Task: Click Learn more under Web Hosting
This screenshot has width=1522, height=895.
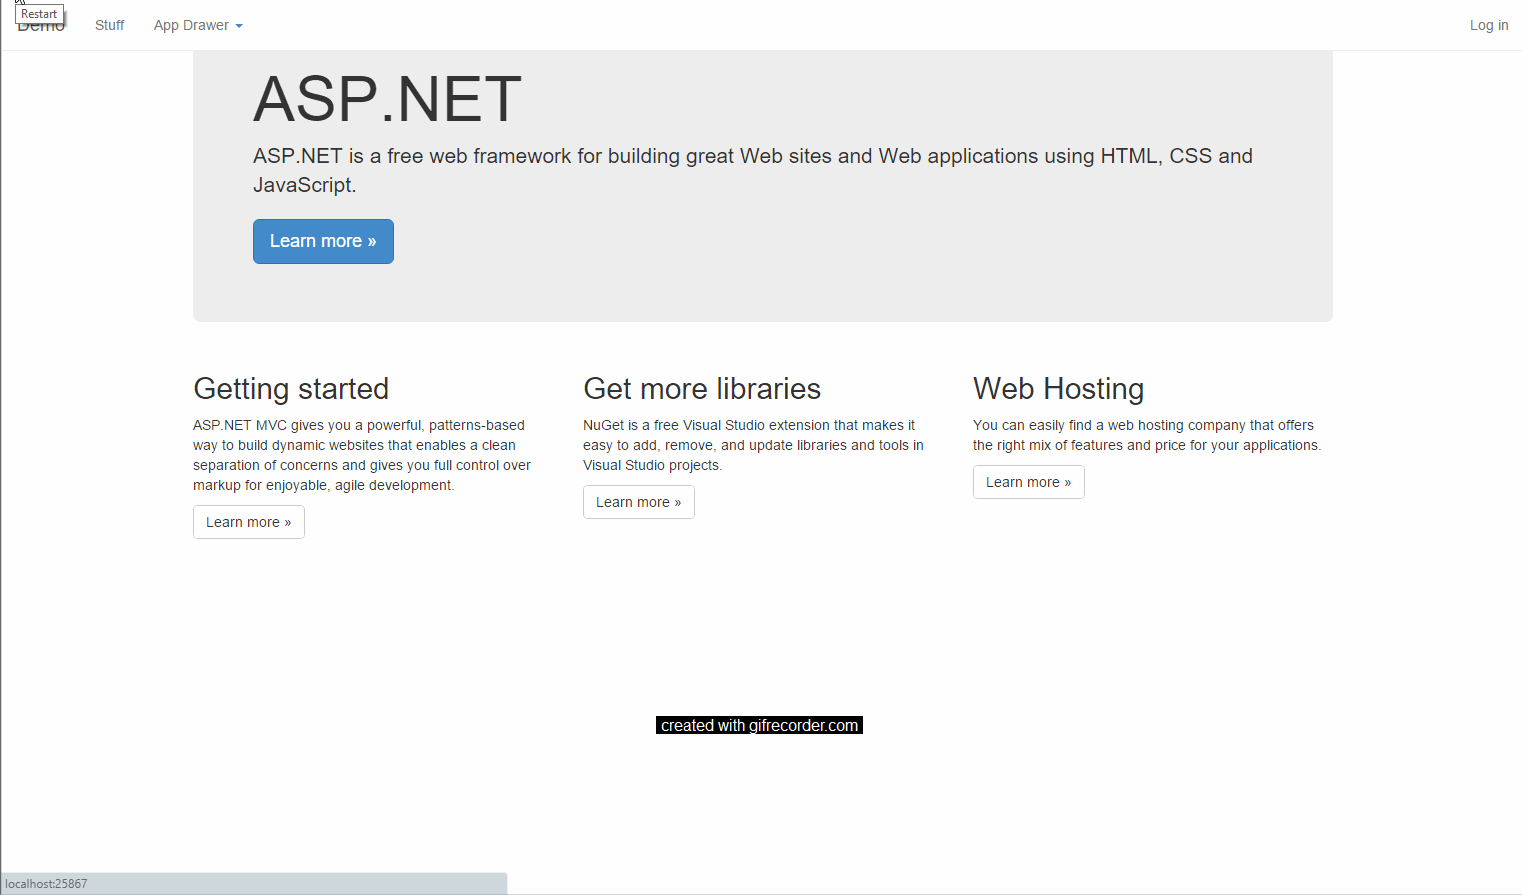Action: pos(1029,482)
